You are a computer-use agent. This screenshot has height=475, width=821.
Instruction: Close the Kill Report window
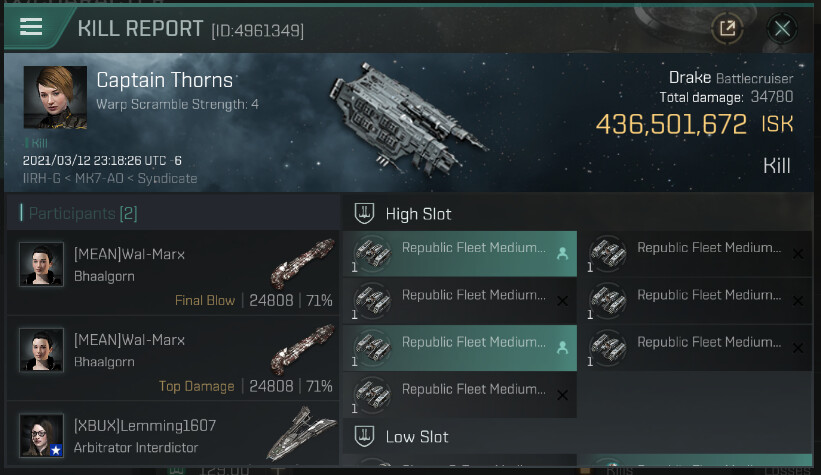782,28
